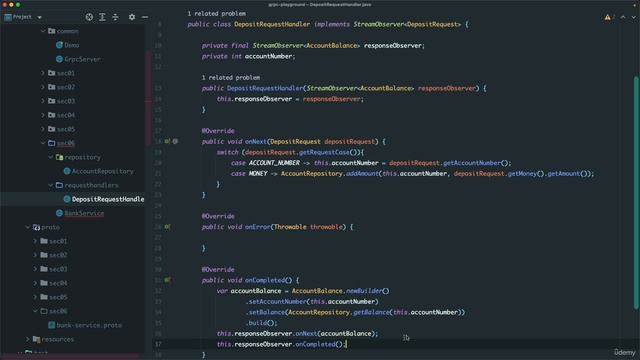
Task: Collapse the requesthandlers package
Action: pyautogui.click(x=51, y=185)
